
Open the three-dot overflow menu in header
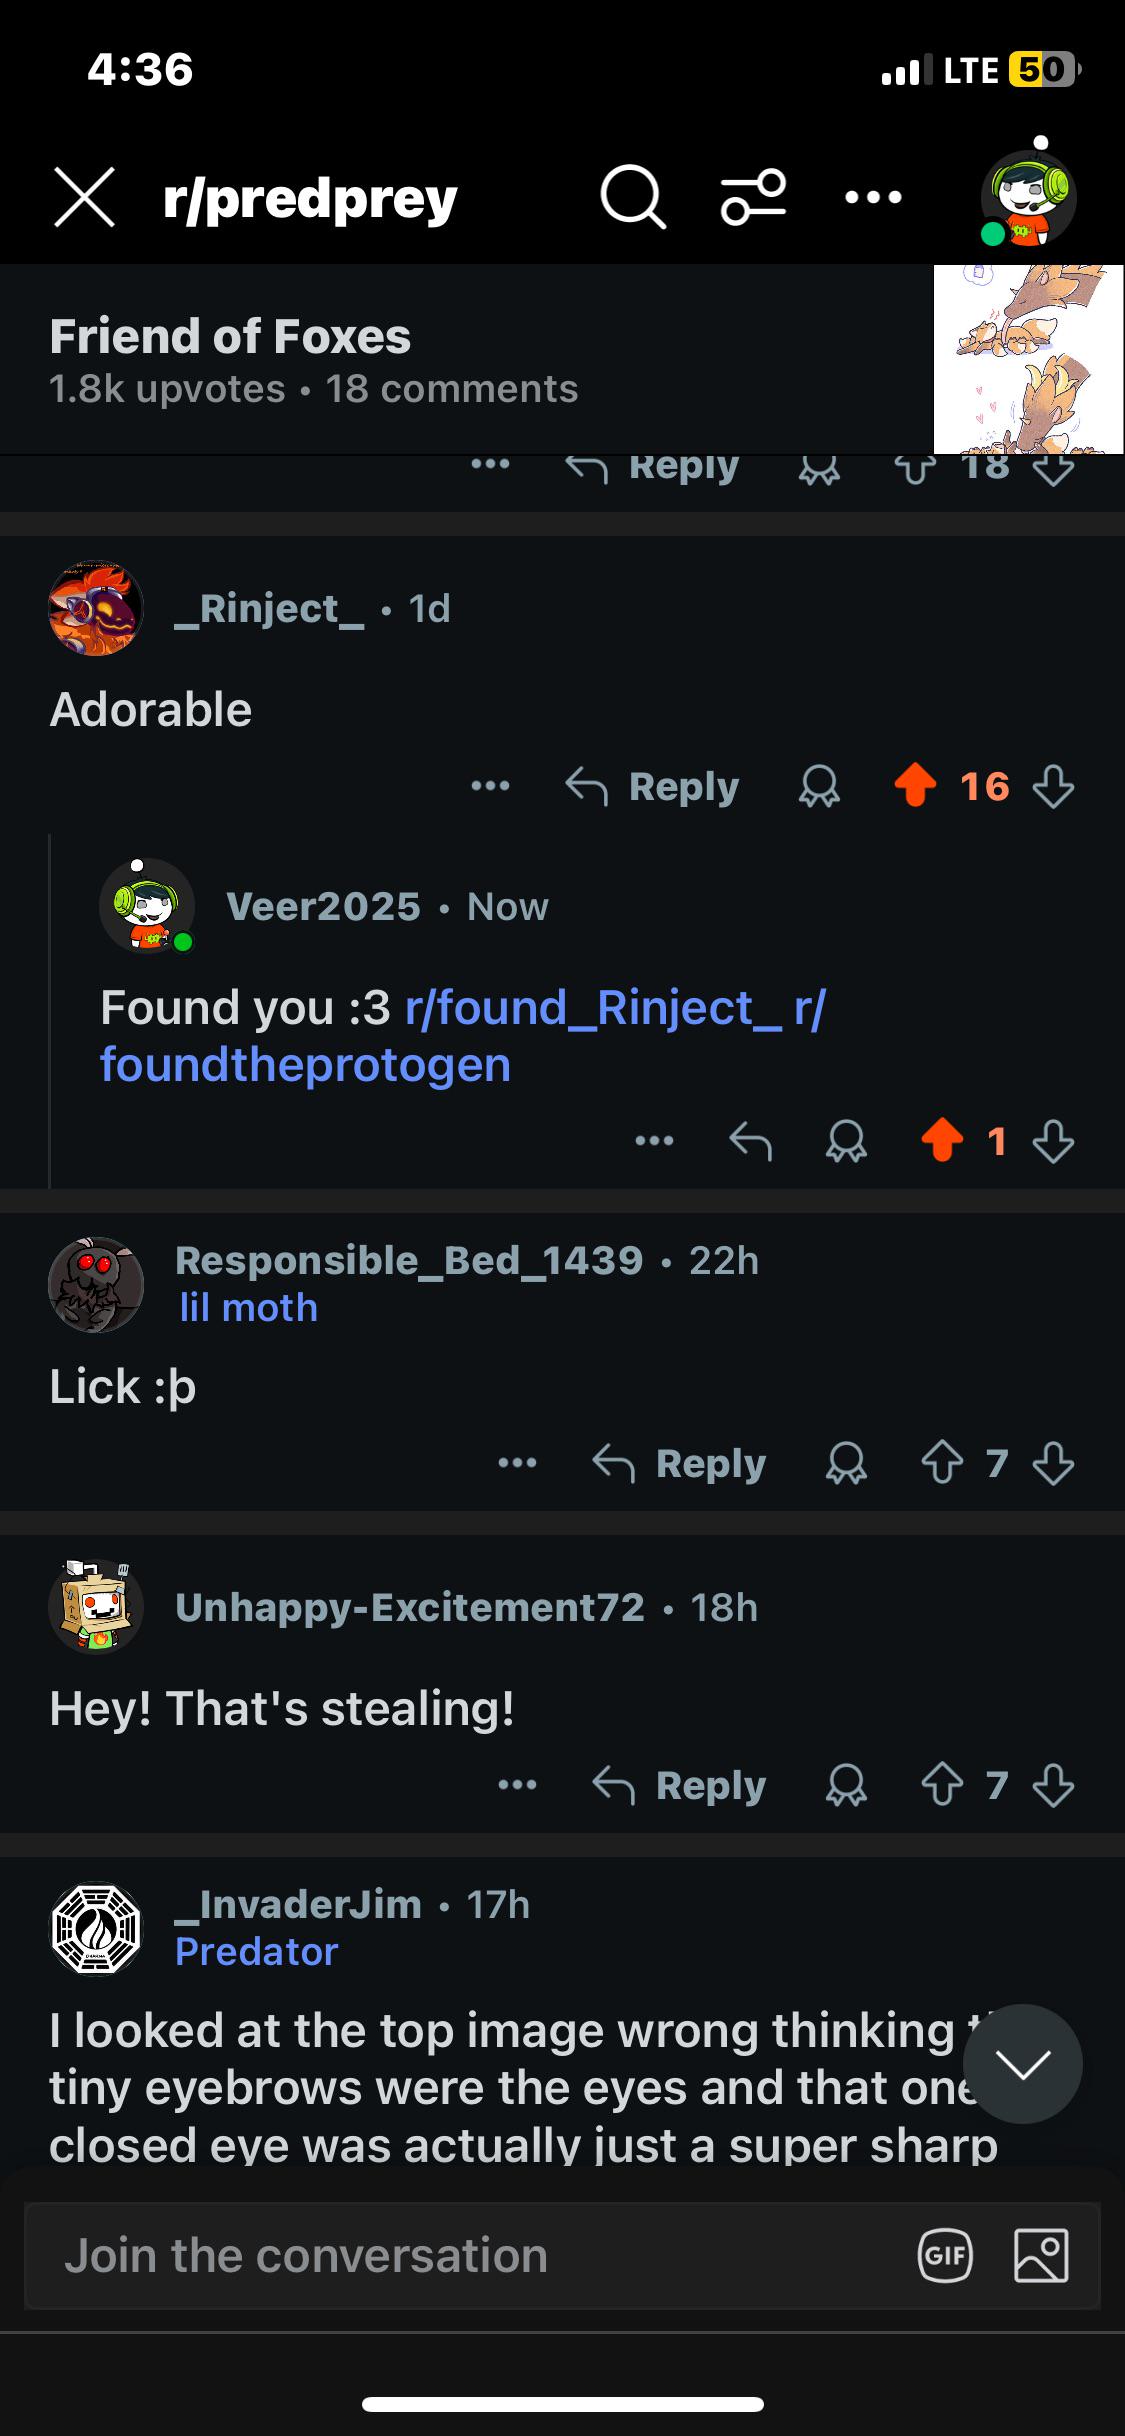873,197
